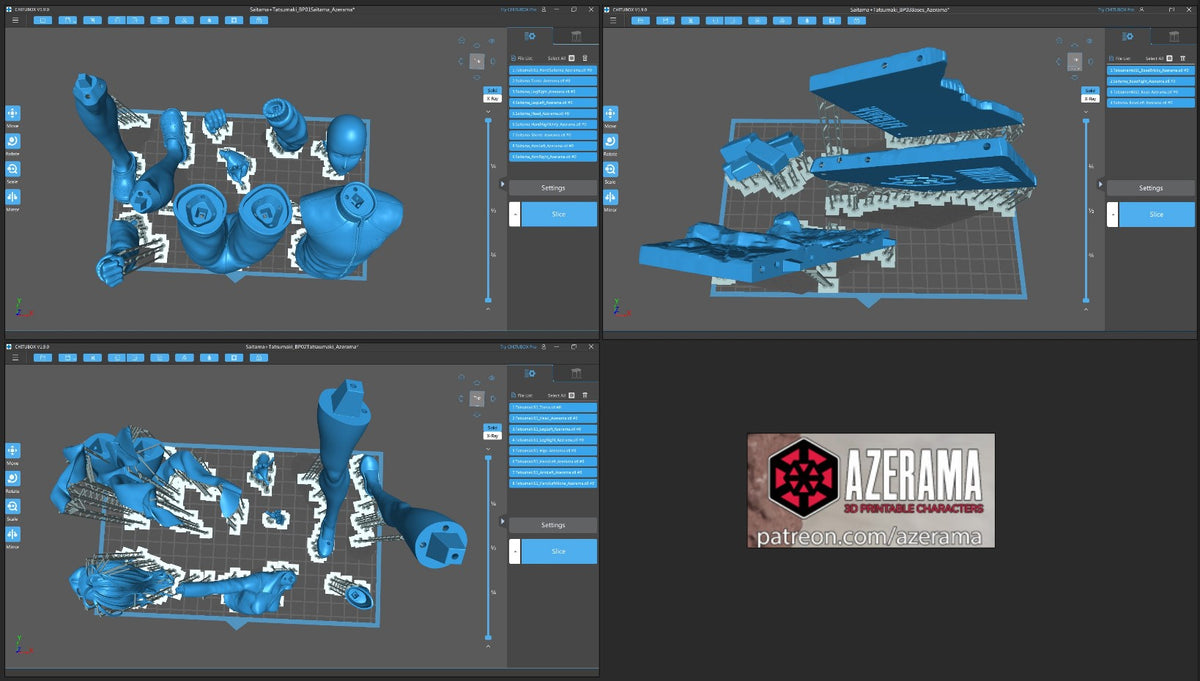Open the white dropdown beside Slice, Tatsumaki window
1200x681 pixels.
[x=514, y=551]
